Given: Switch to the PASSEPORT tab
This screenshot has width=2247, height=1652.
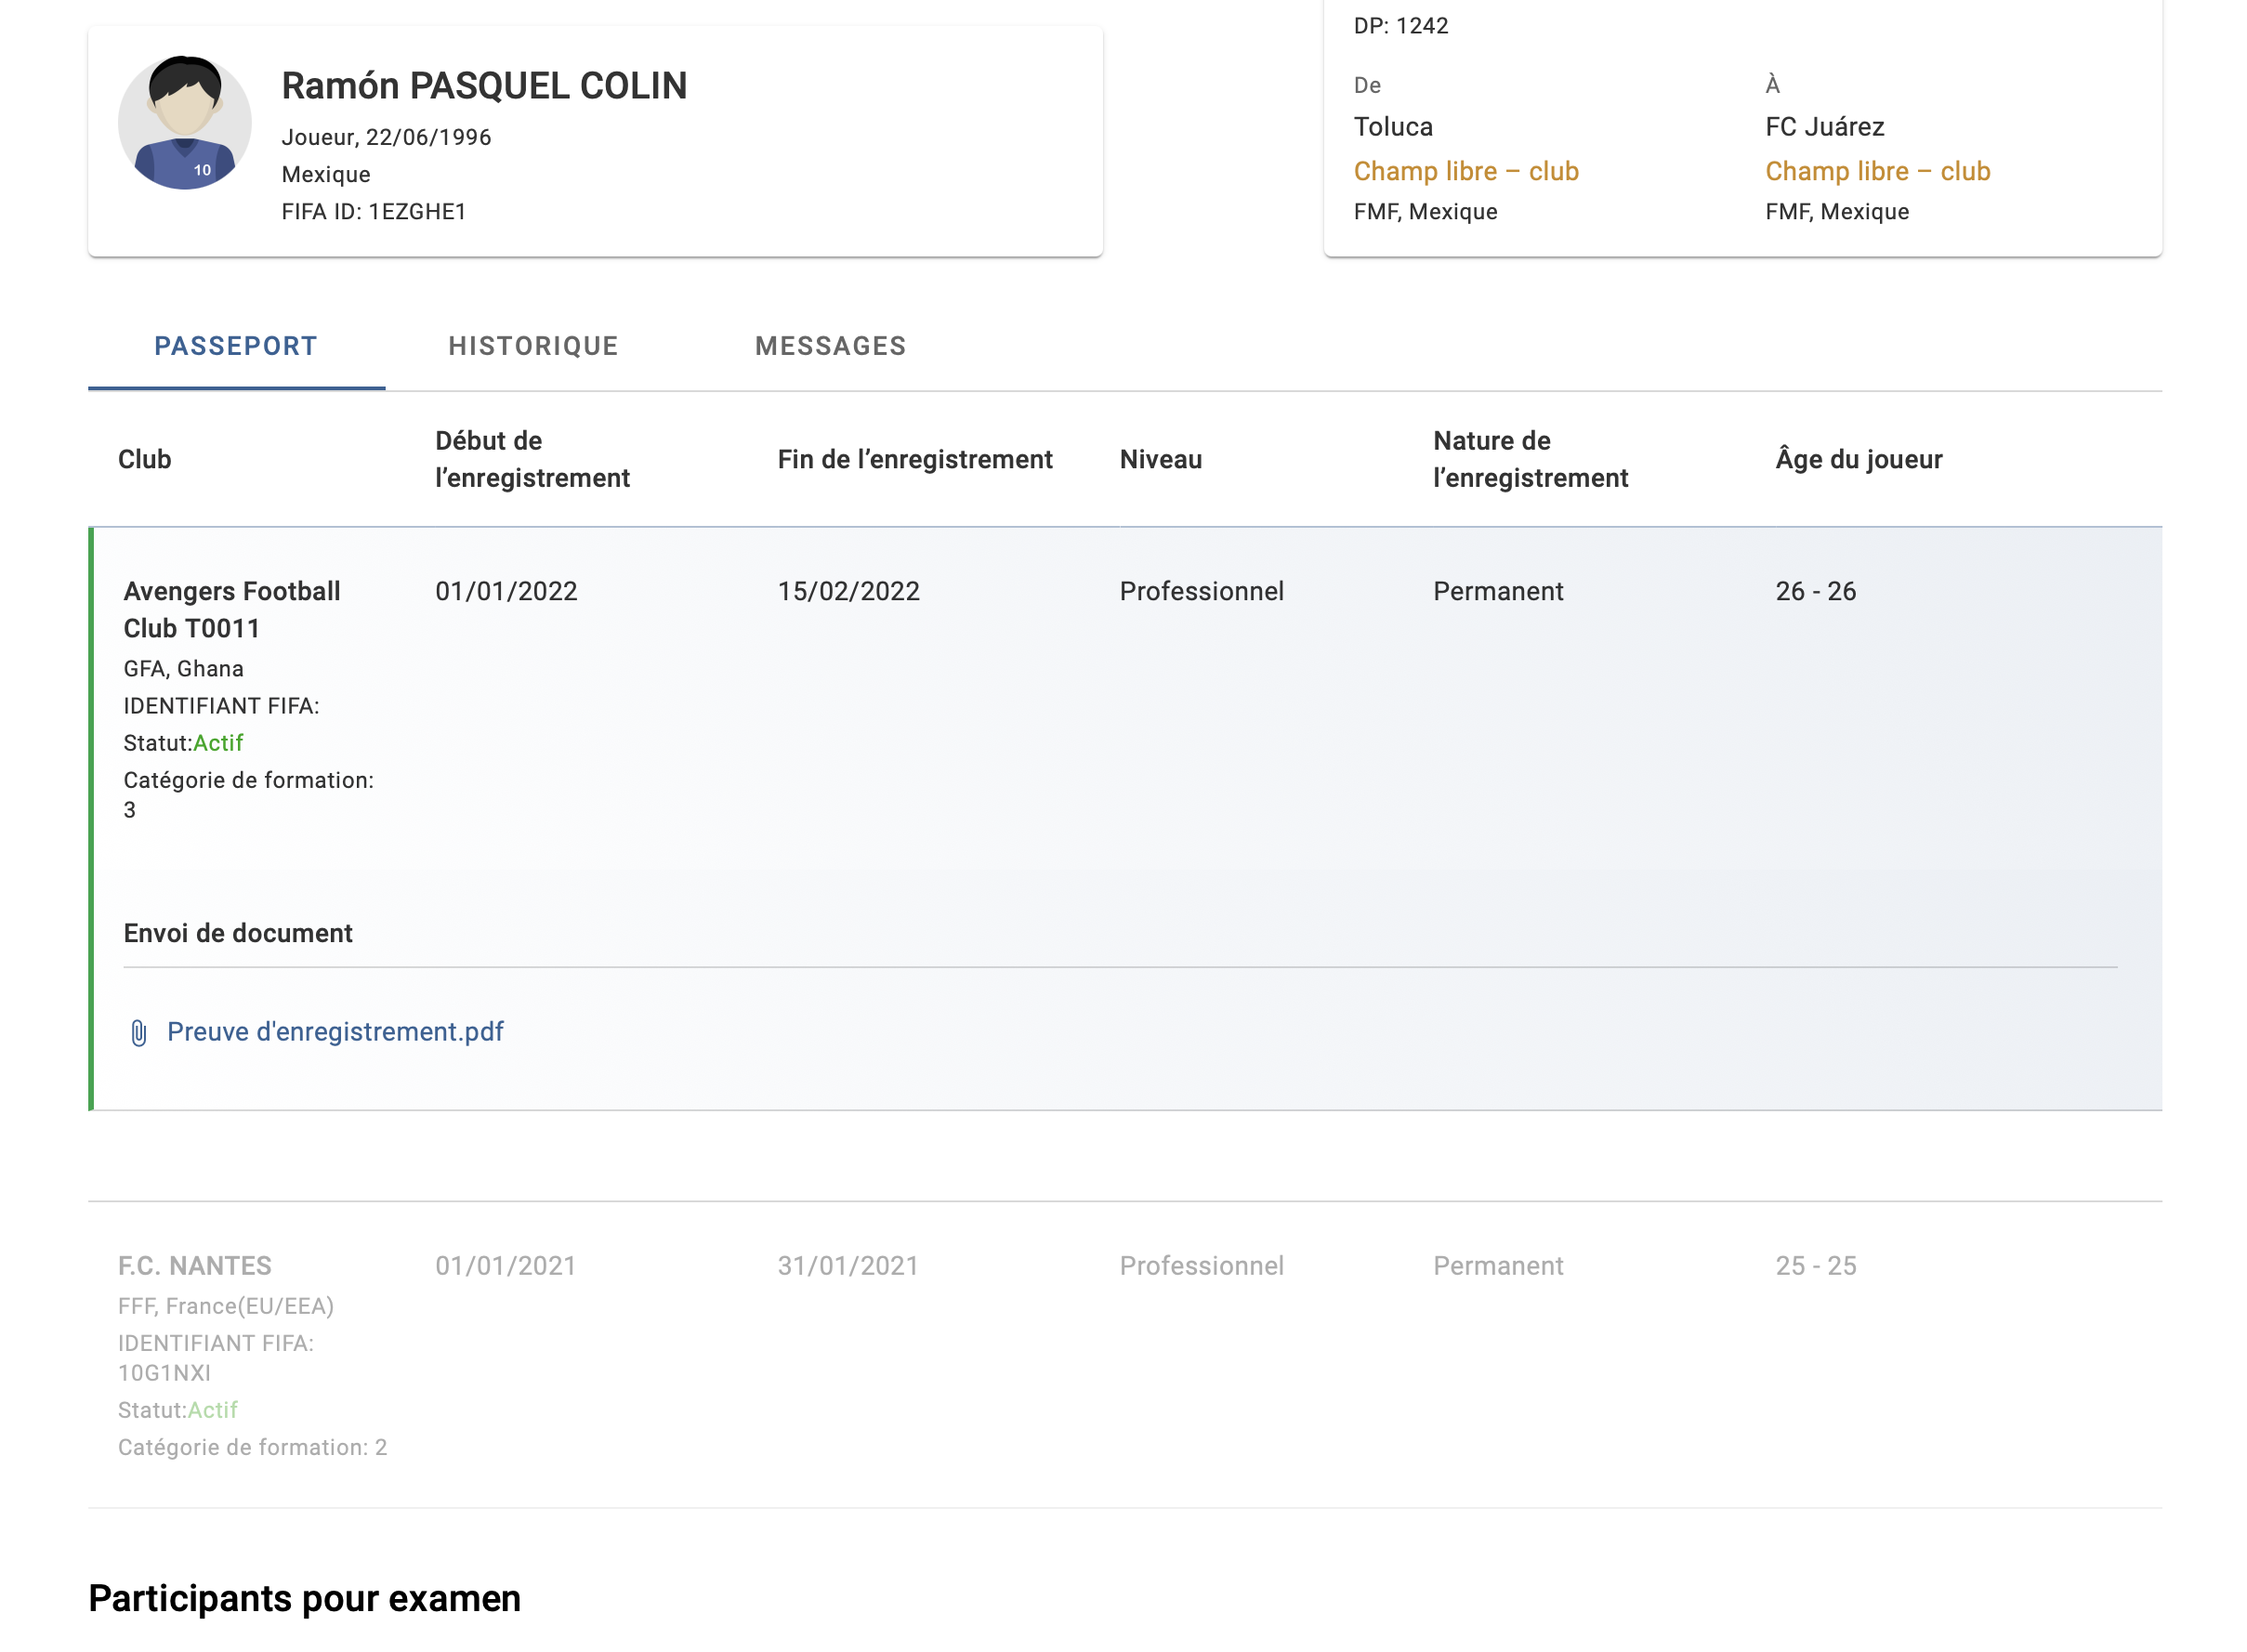Looking at the screenshot, I should [236, 346].
